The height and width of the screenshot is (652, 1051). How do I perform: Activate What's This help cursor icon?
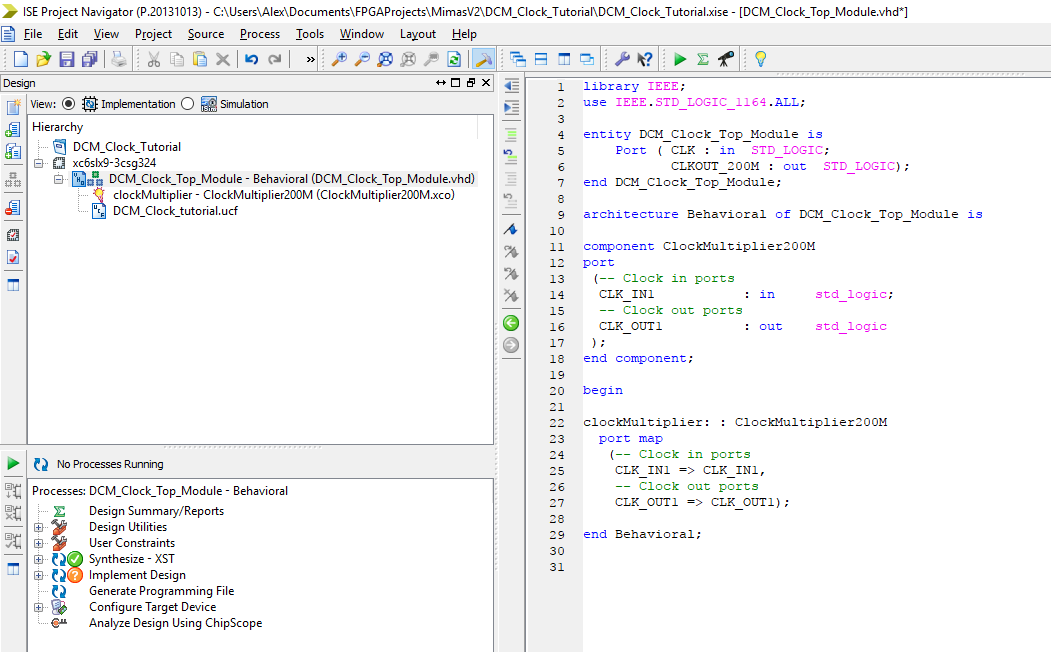click(645, 59)
